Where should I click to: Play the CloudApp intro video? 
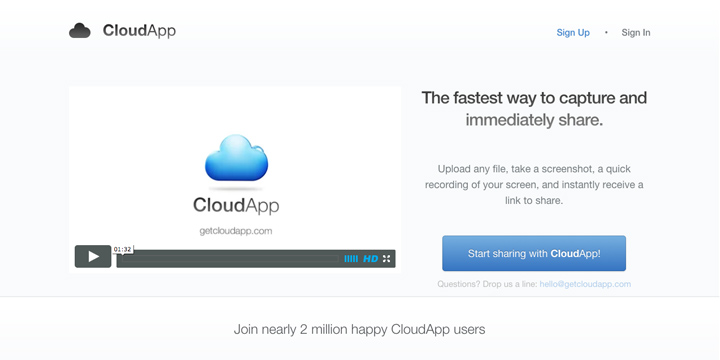click(x=93, y=256)
